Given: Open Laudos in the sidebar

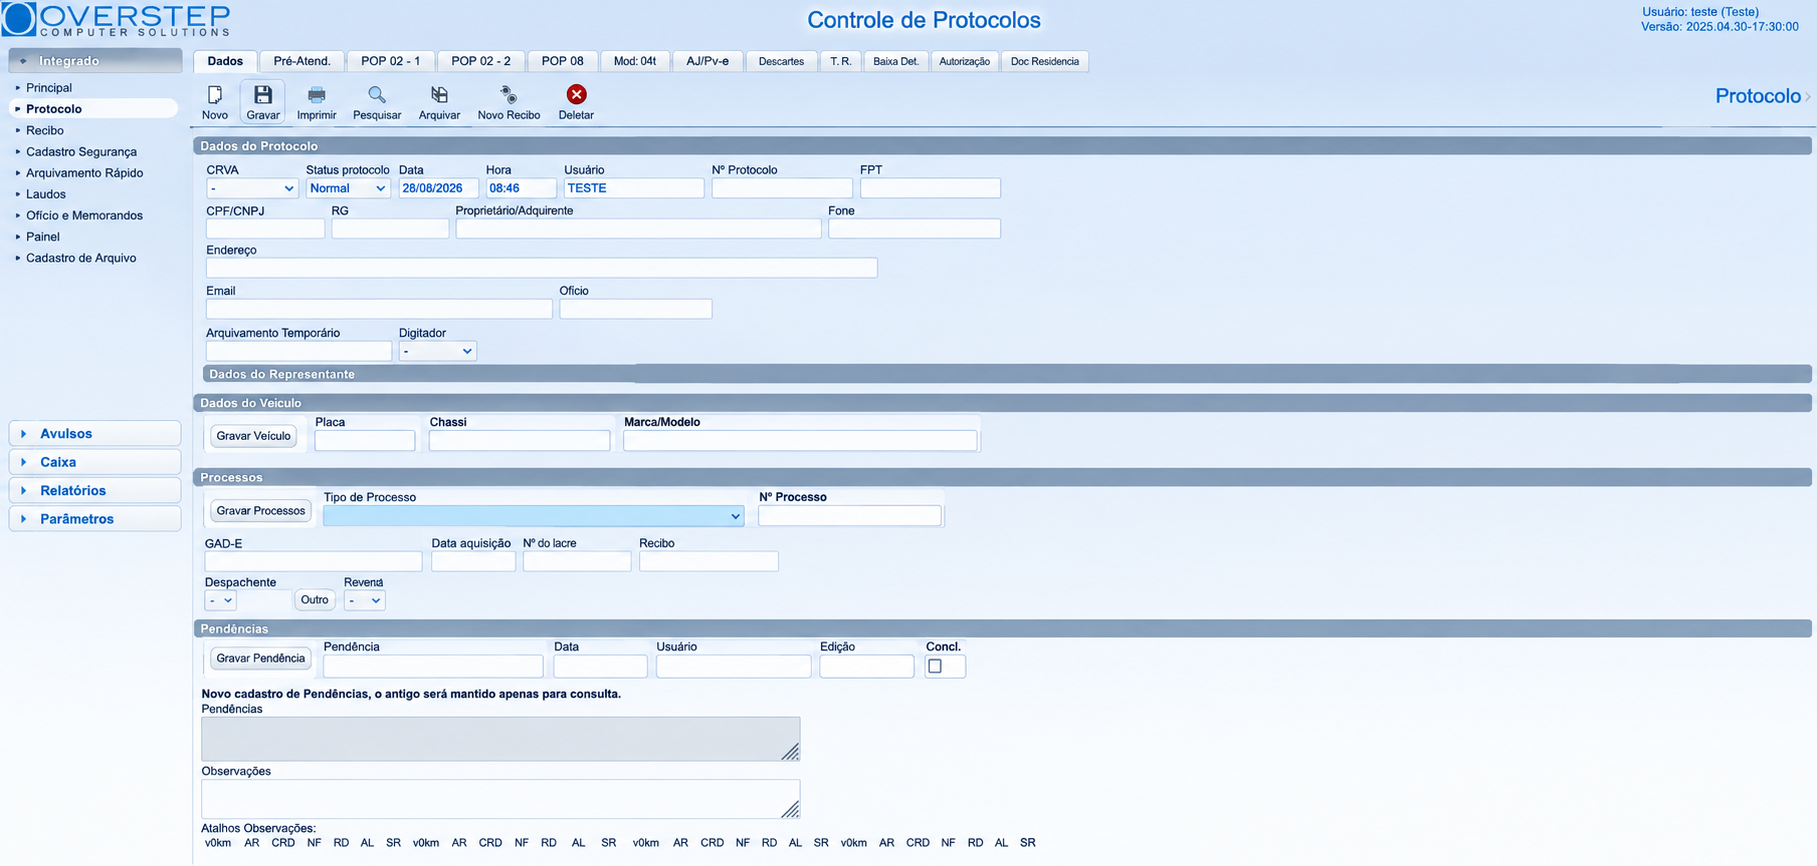Looking at the screenshot, I should pos(46,194).
